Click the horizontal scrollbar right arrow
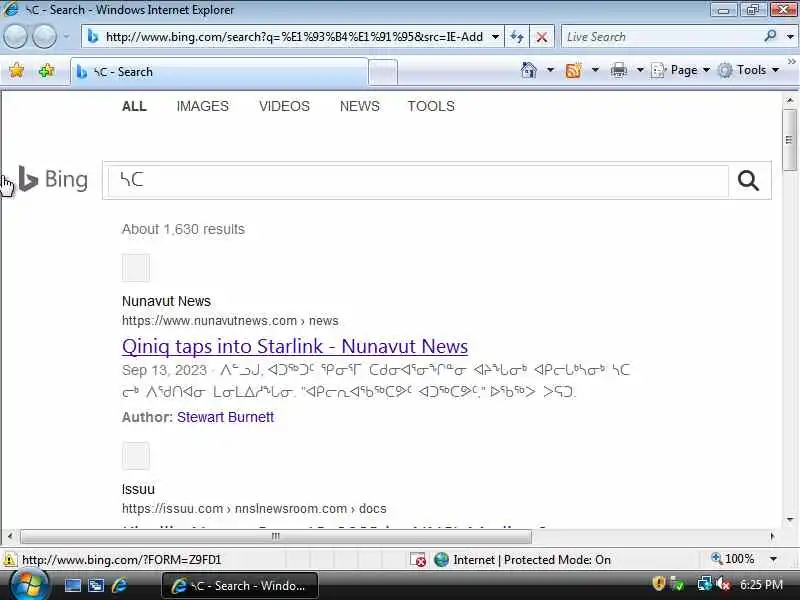 772,536
